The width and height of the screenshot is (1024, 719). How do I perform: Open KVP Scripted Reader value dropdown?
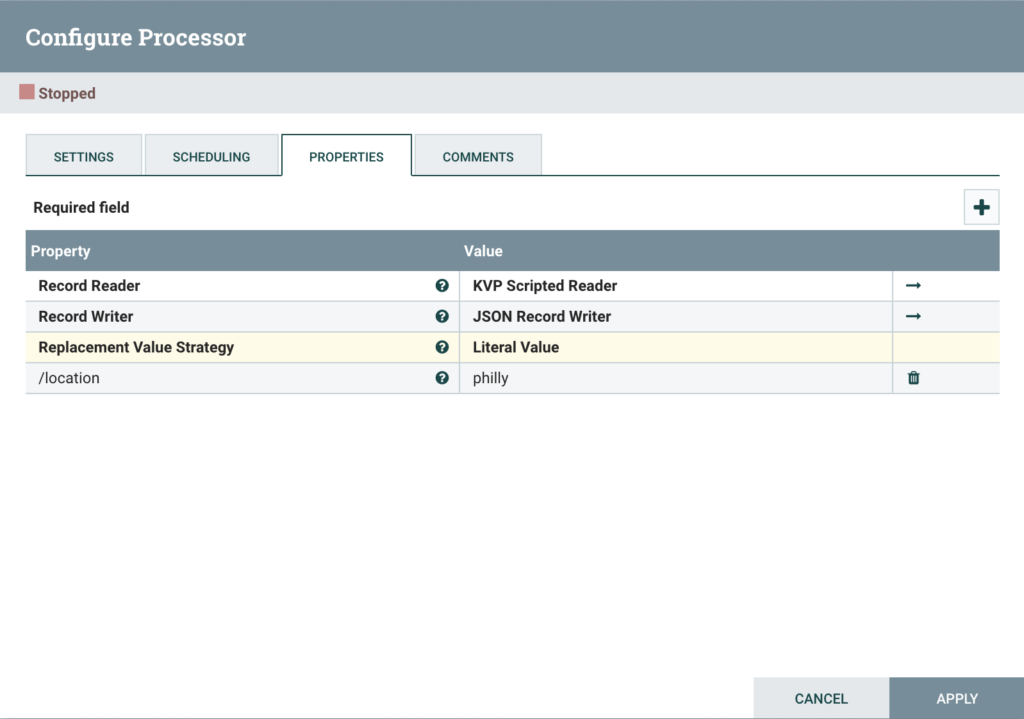click(675, 286)
